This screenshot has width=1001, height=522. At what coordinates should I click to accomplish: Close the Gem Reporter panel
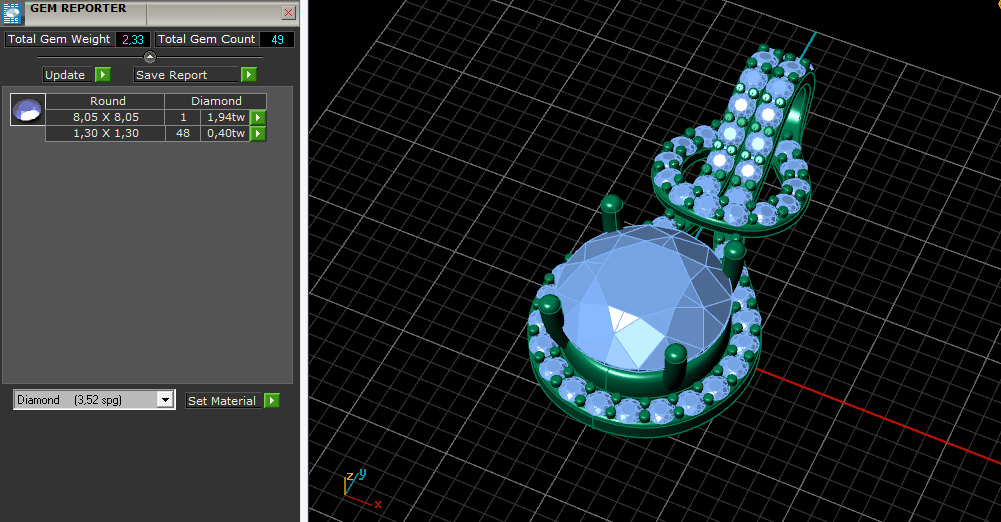[289, 13]
